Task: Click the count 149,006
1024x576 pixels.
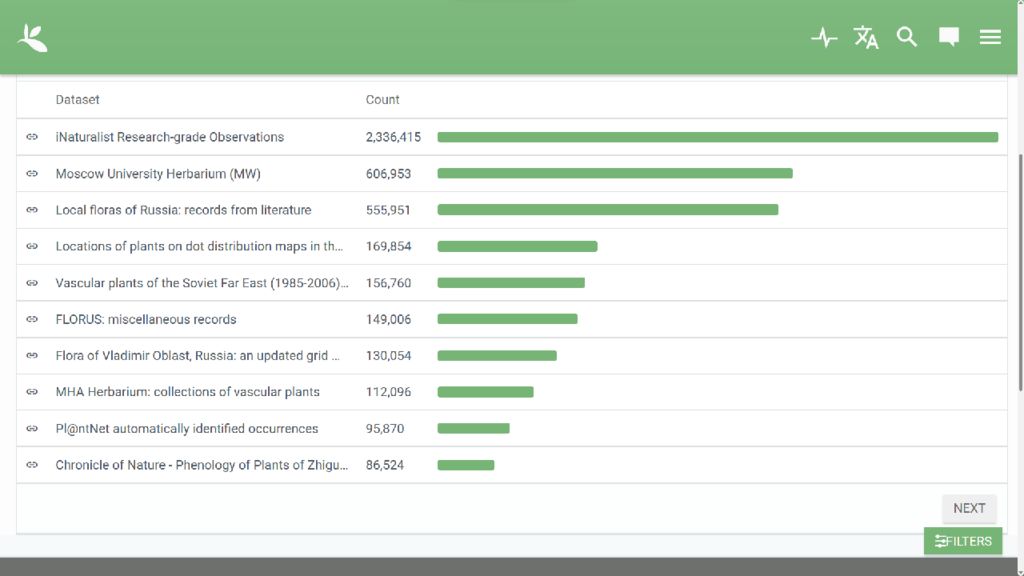Action: click(x=388, y=319)
